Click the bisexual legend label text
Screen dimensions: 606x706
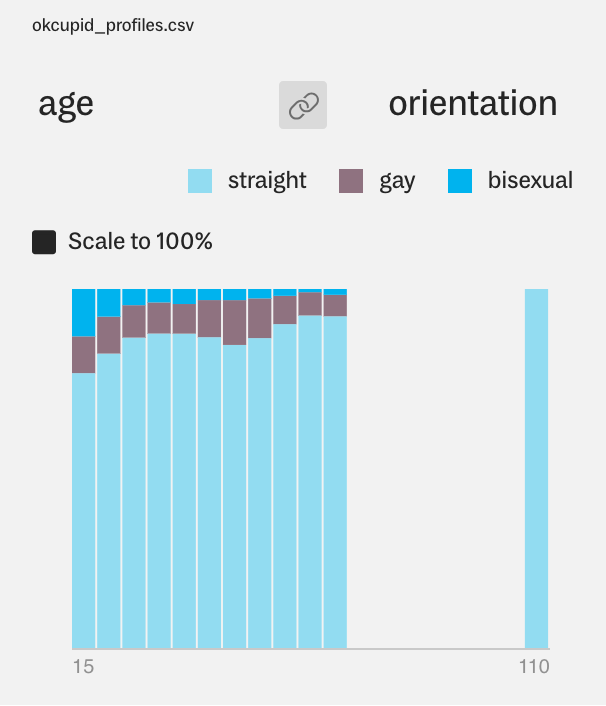[x=530, y=181]
